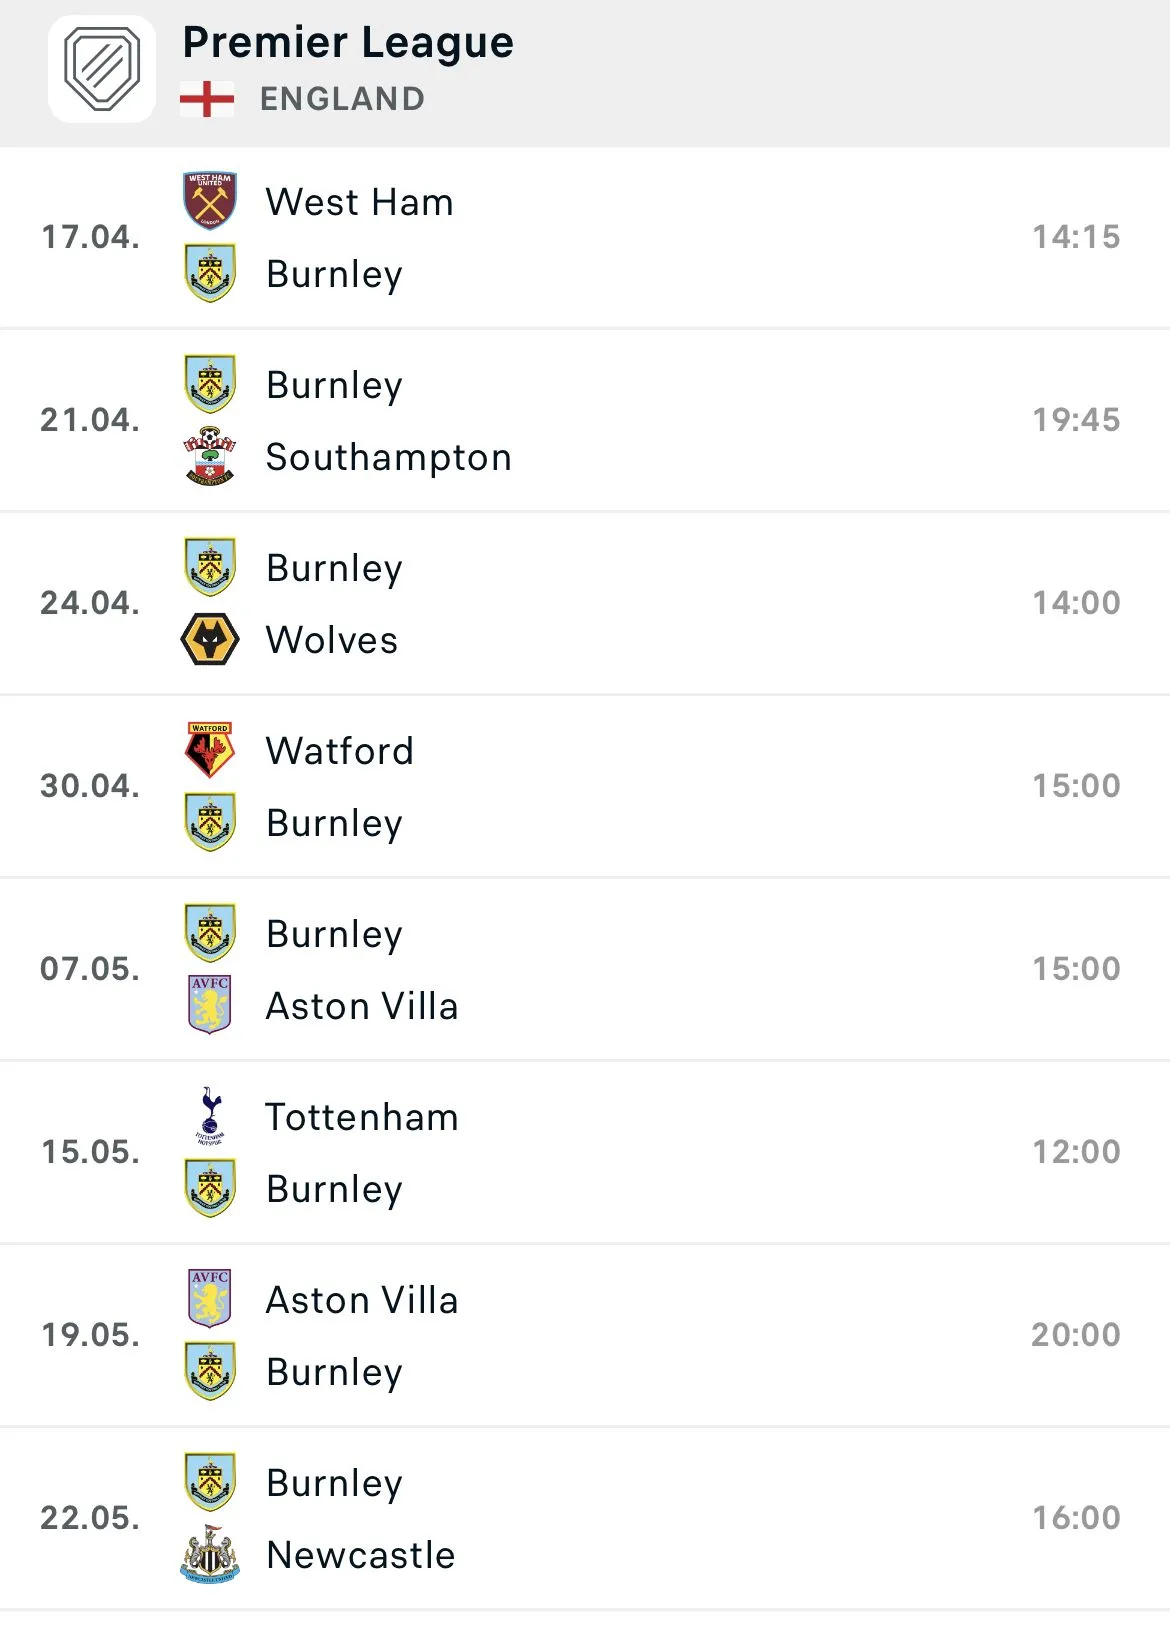Click Burnley crest in 17.04 fixture
Screen dimensions: 1170x1626
pyautogui.click(x=210, y=273)
